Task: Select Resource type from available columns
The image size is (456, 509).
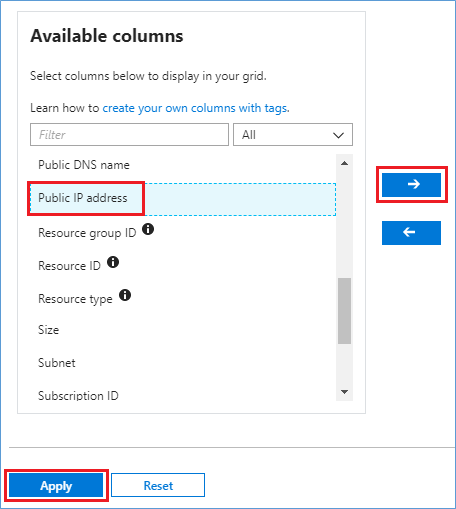Action: pyautogui.click(x=183, y=298)
